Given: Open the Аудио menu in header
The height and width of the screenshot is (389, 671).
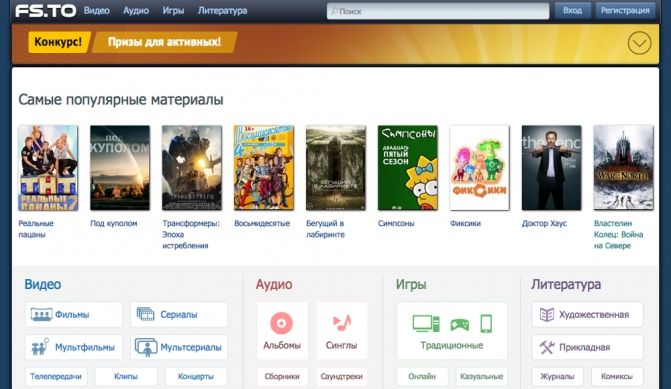Looking at the screenshot, I should (136, 11).
